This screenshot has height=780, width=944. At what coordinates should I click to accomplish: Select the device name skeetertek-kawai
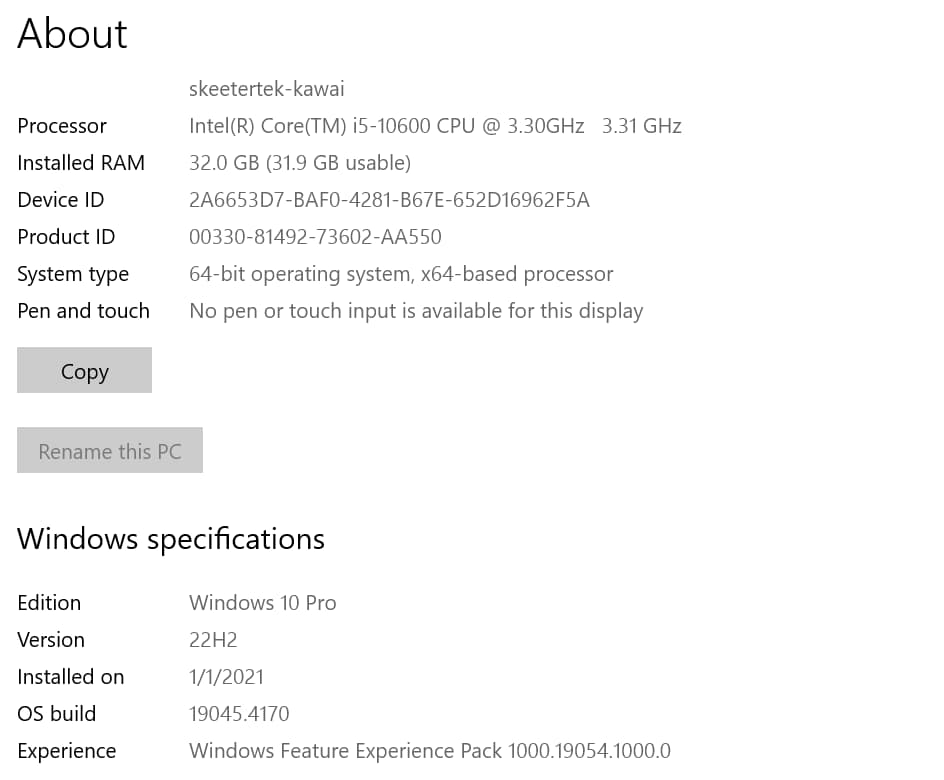click(x=266, y=88)
